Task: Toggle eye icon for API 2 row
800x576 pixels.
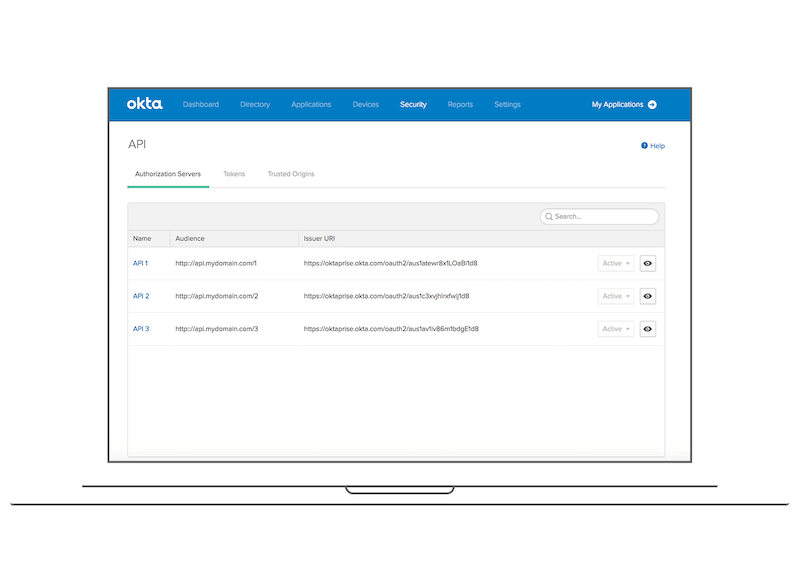Action: pyautogui.click(x=648, y=296)
